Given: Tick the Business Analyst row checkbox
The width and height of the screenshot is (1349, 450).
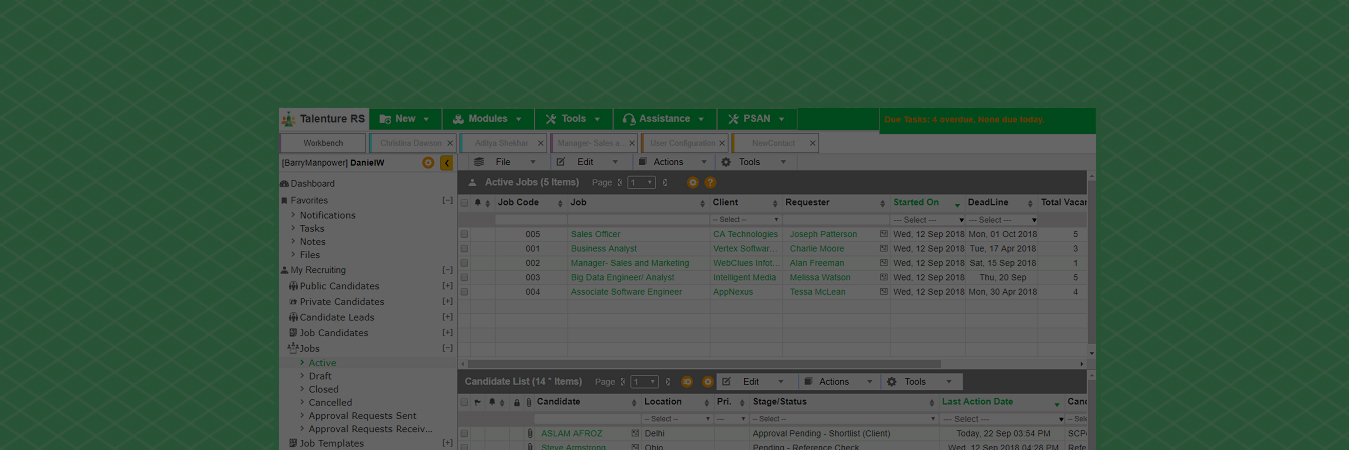Looking at the screenshot, I should tap(464, 249).
